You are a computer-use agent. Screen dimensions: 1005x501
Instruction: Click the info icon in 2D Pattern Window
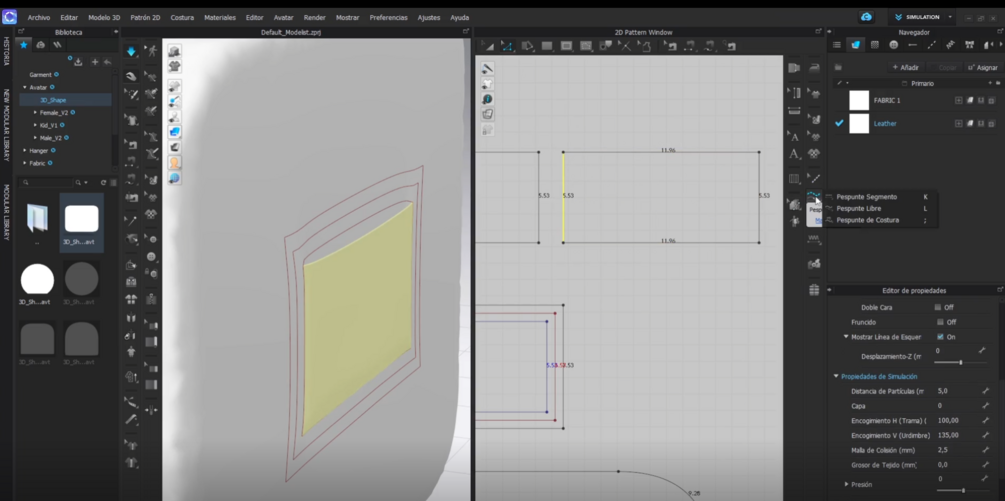pos(487,99)
